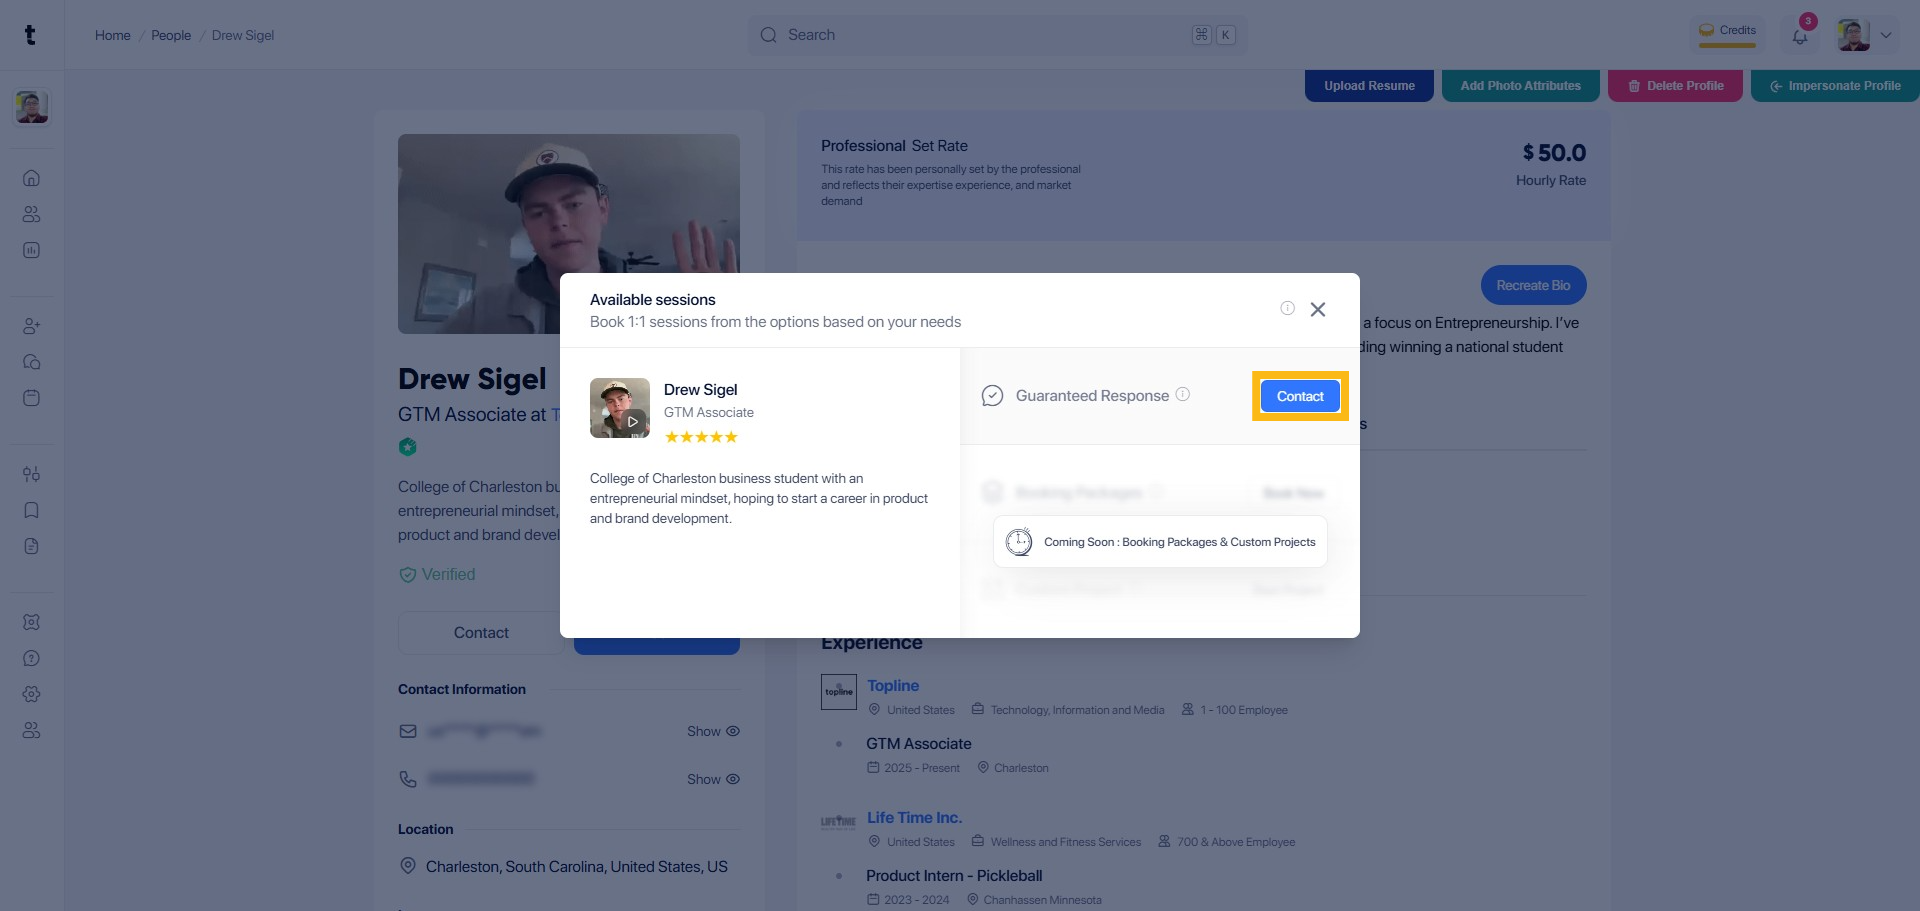This screenshot has height=911, width=1920.
Task: Click the "Verified" status label
Action: (448, 575)
